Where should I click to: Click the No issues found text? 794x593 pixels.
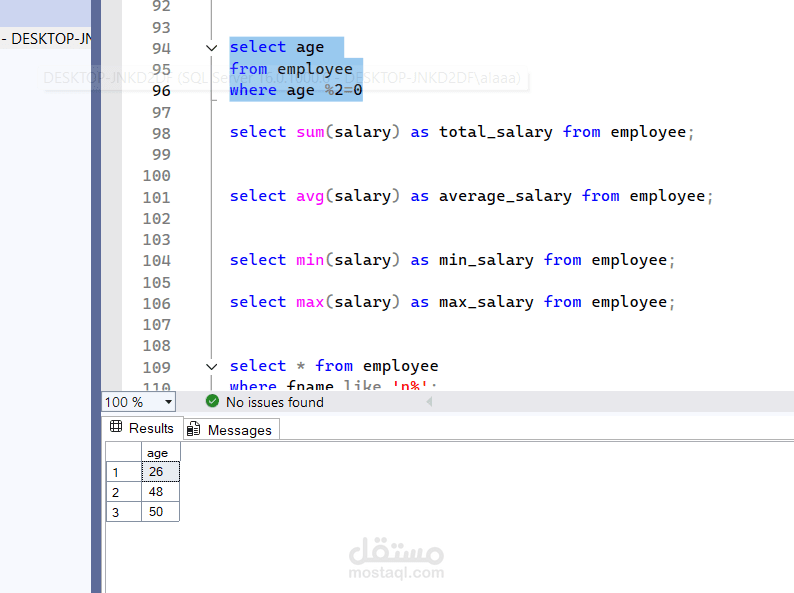coord(275,402)
